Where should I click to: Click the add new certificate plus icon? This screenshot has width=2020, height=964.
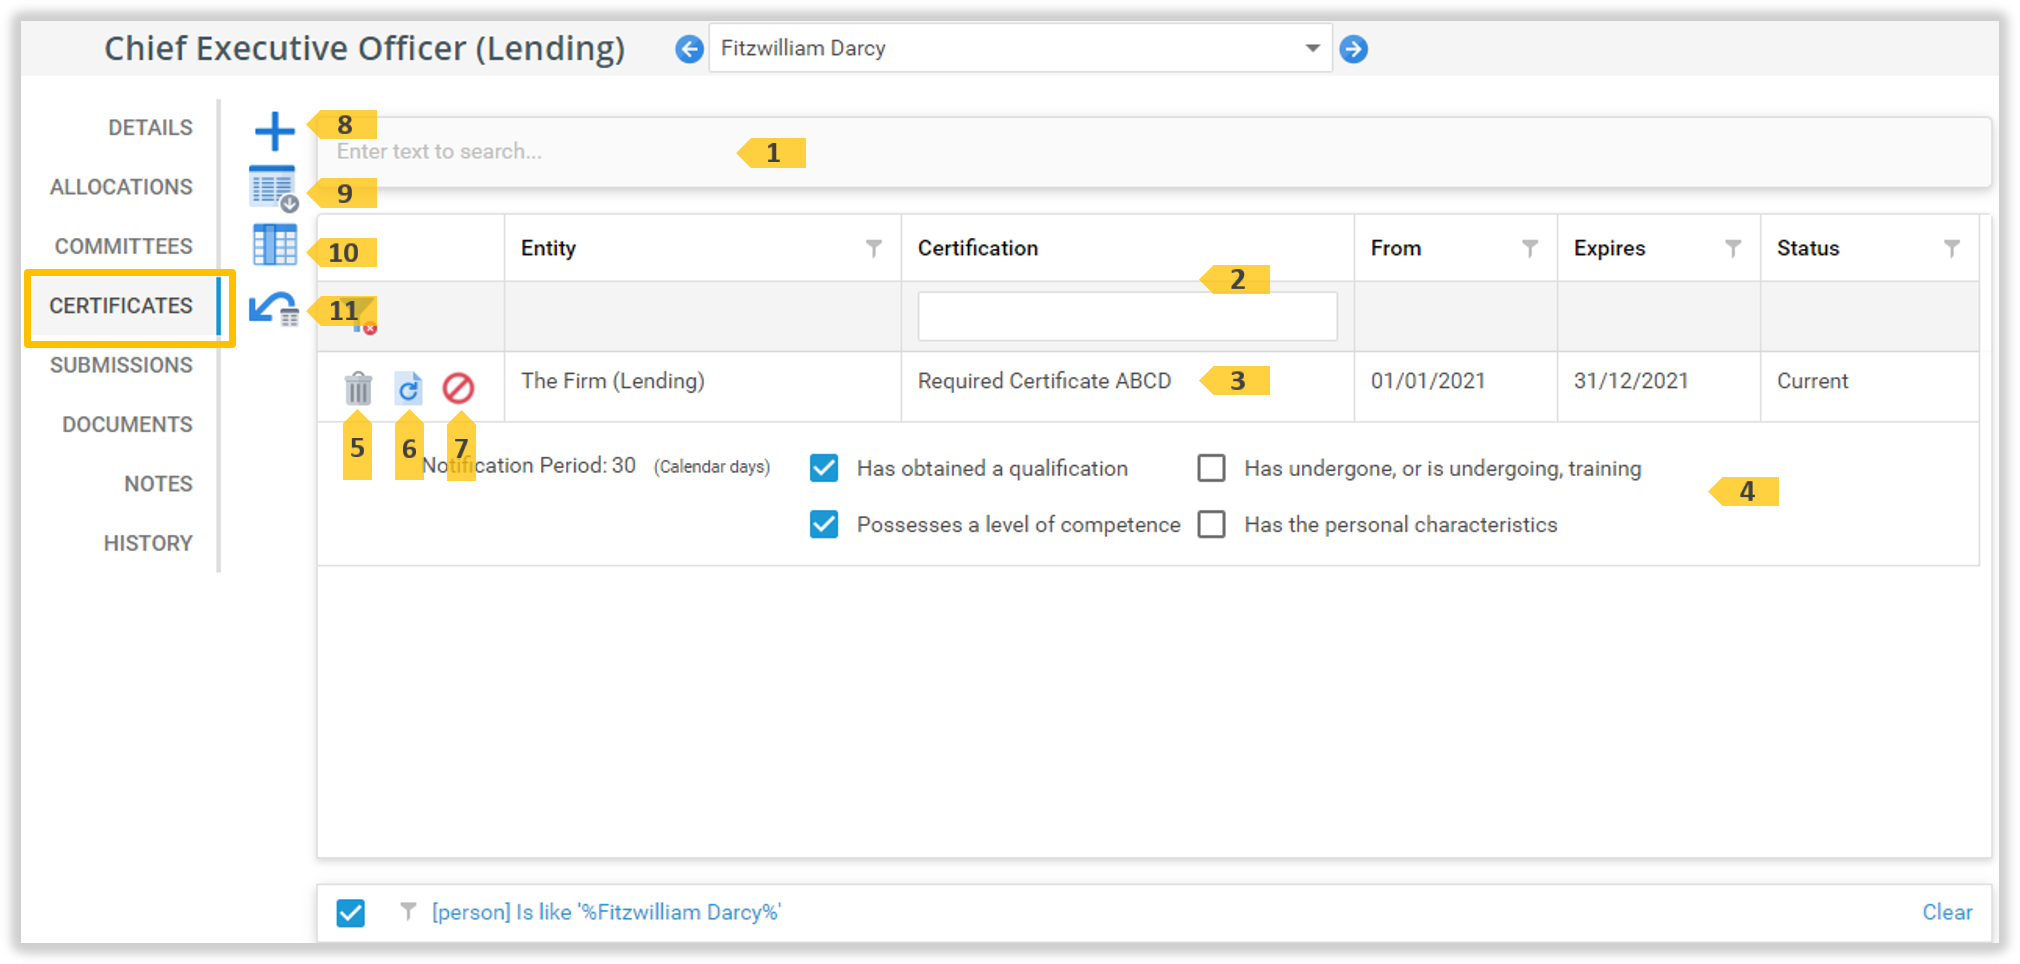(275, 129)
